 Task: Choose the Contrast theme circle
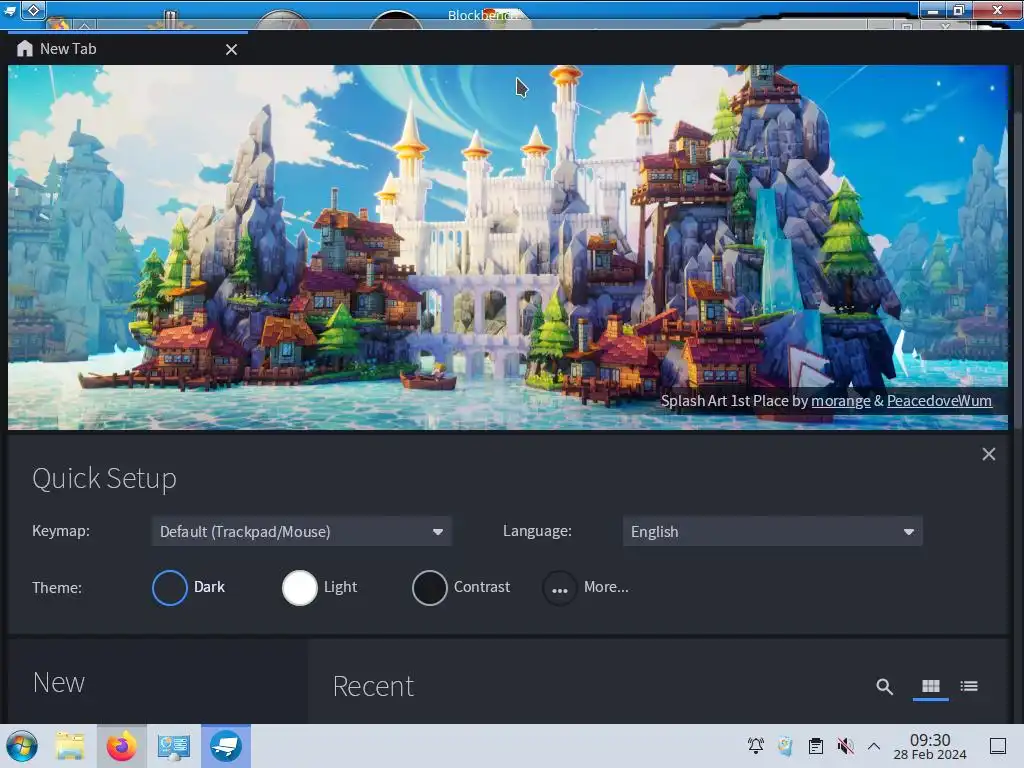430,588
